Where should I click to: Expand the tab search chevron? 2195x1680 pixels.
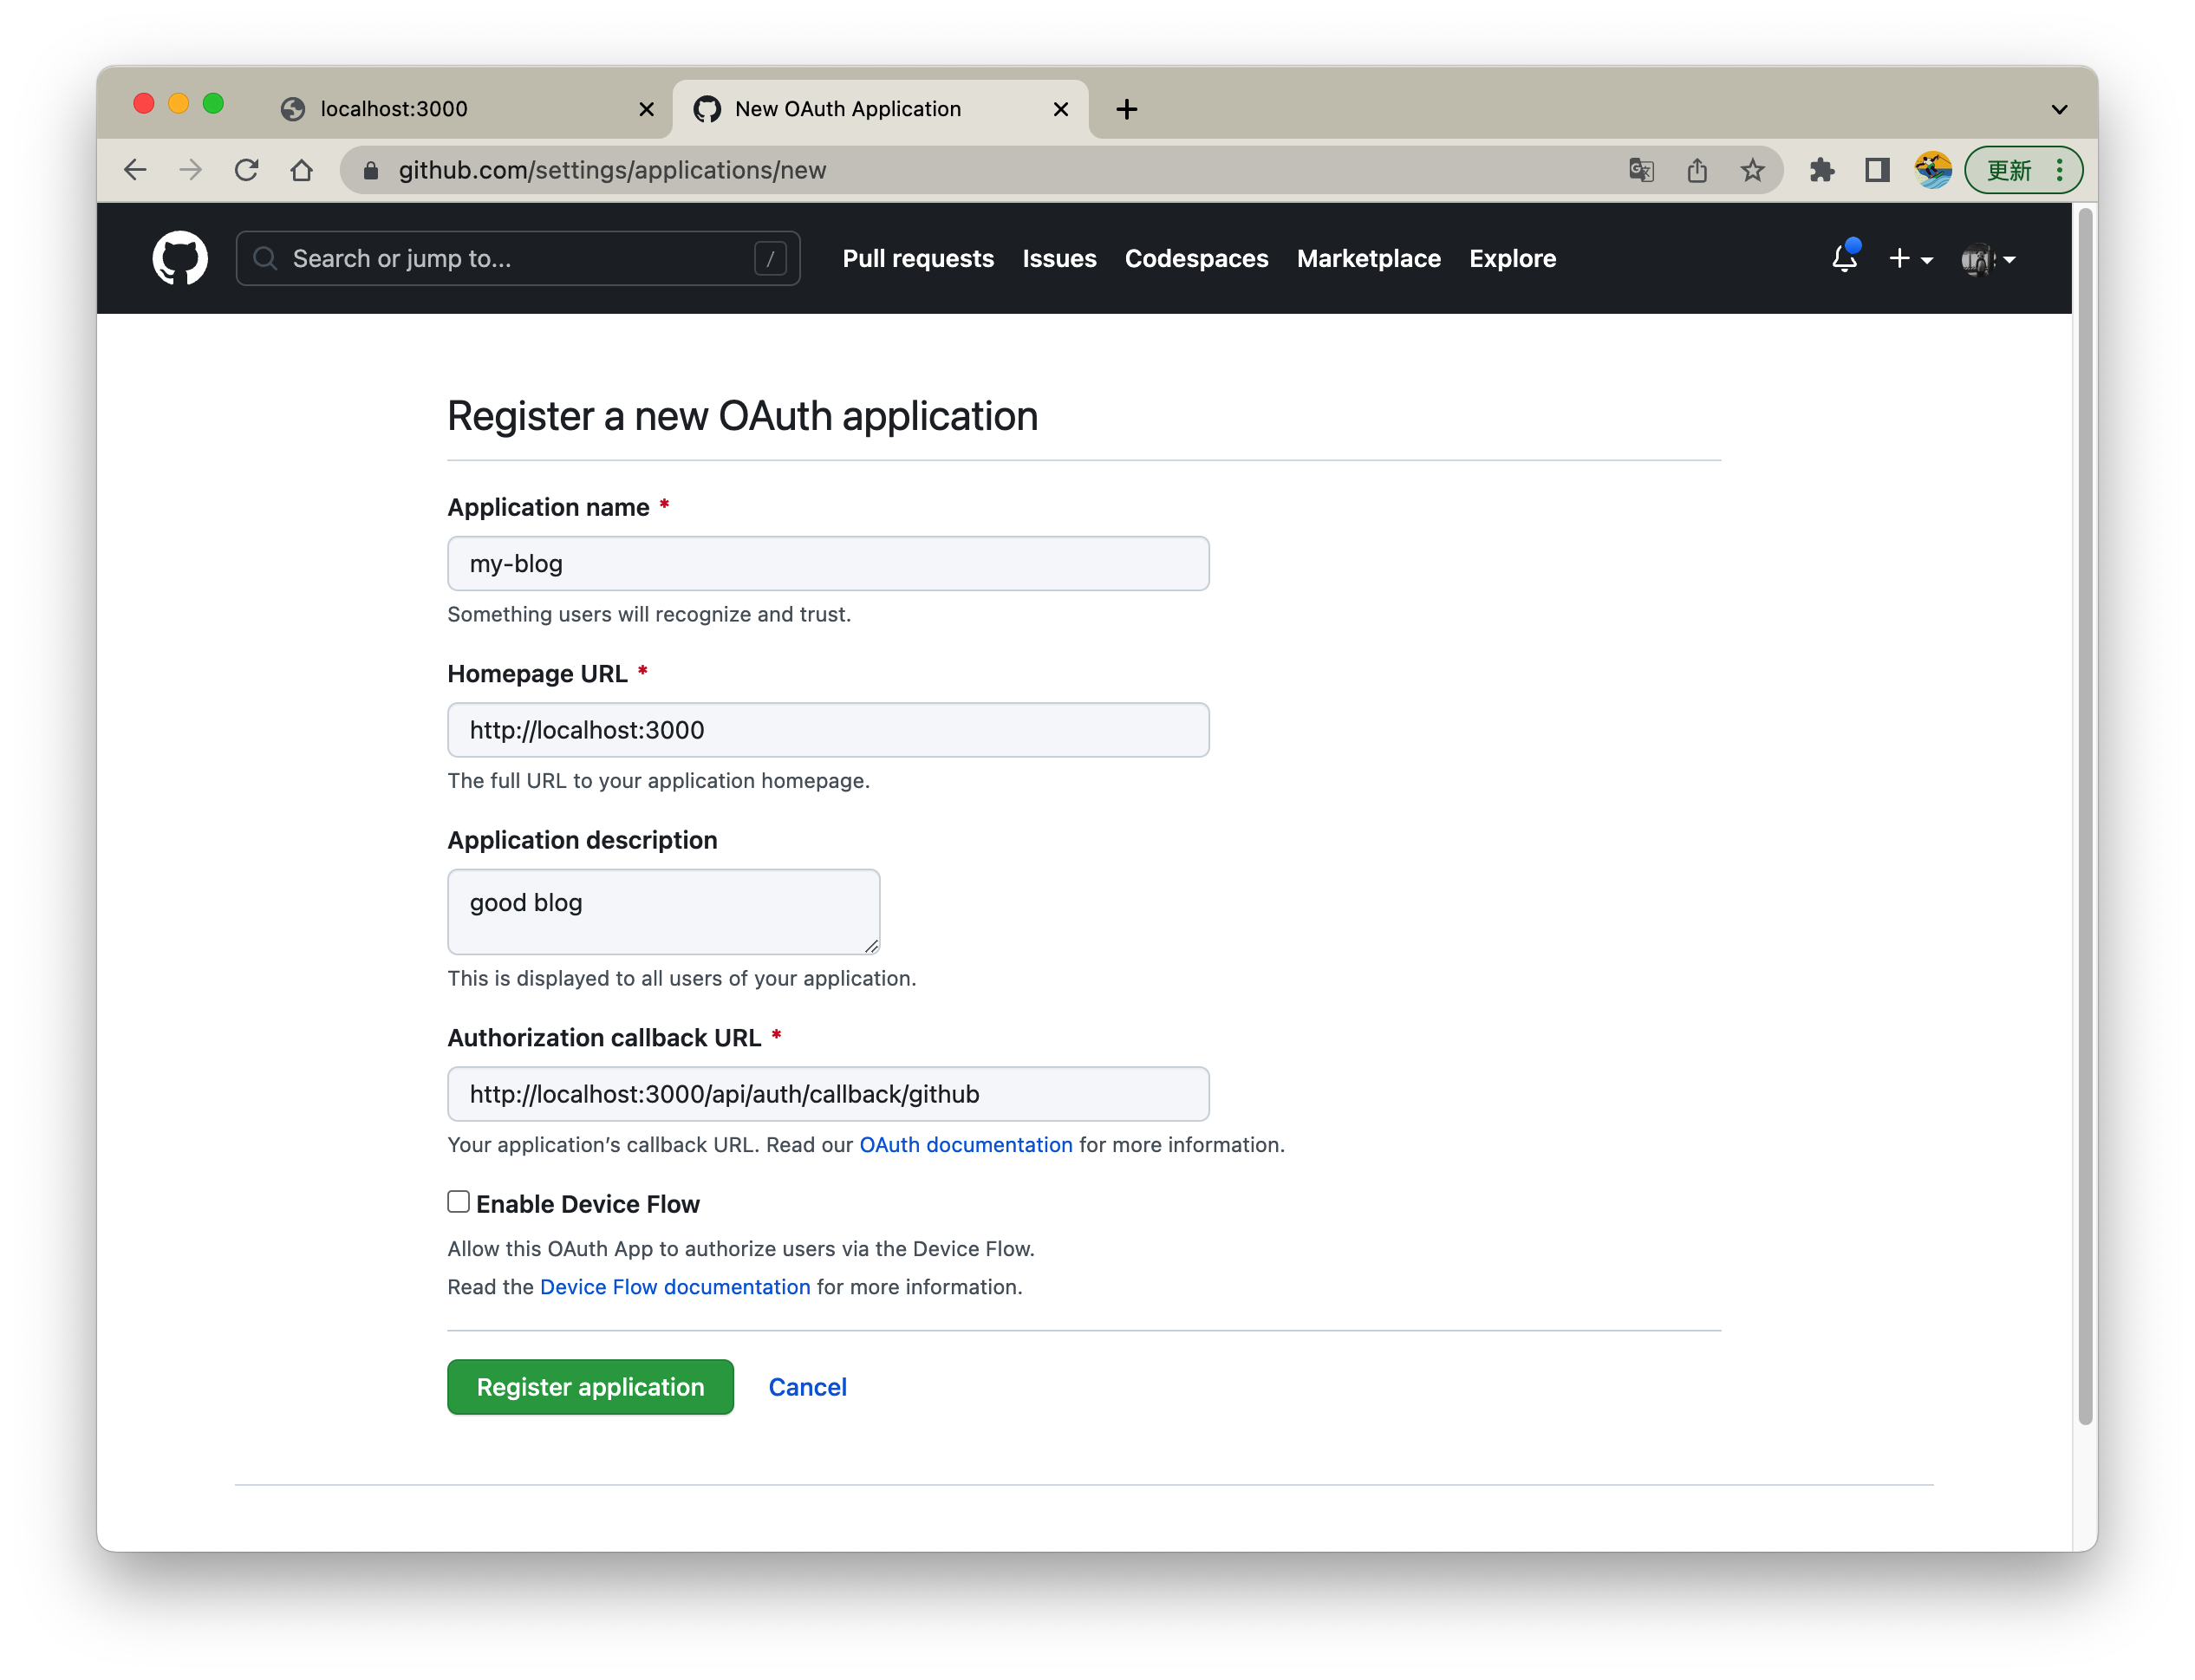point(2060,109)
